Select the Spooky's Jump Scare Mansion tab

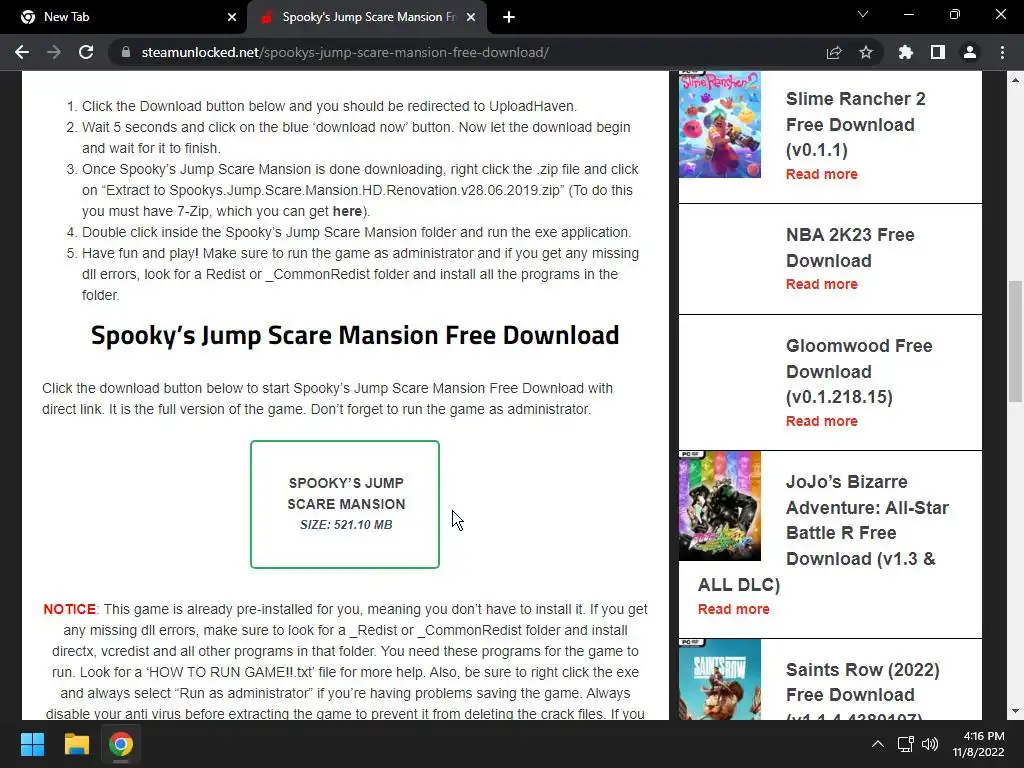pyautogui.click(x=367, y=18)
